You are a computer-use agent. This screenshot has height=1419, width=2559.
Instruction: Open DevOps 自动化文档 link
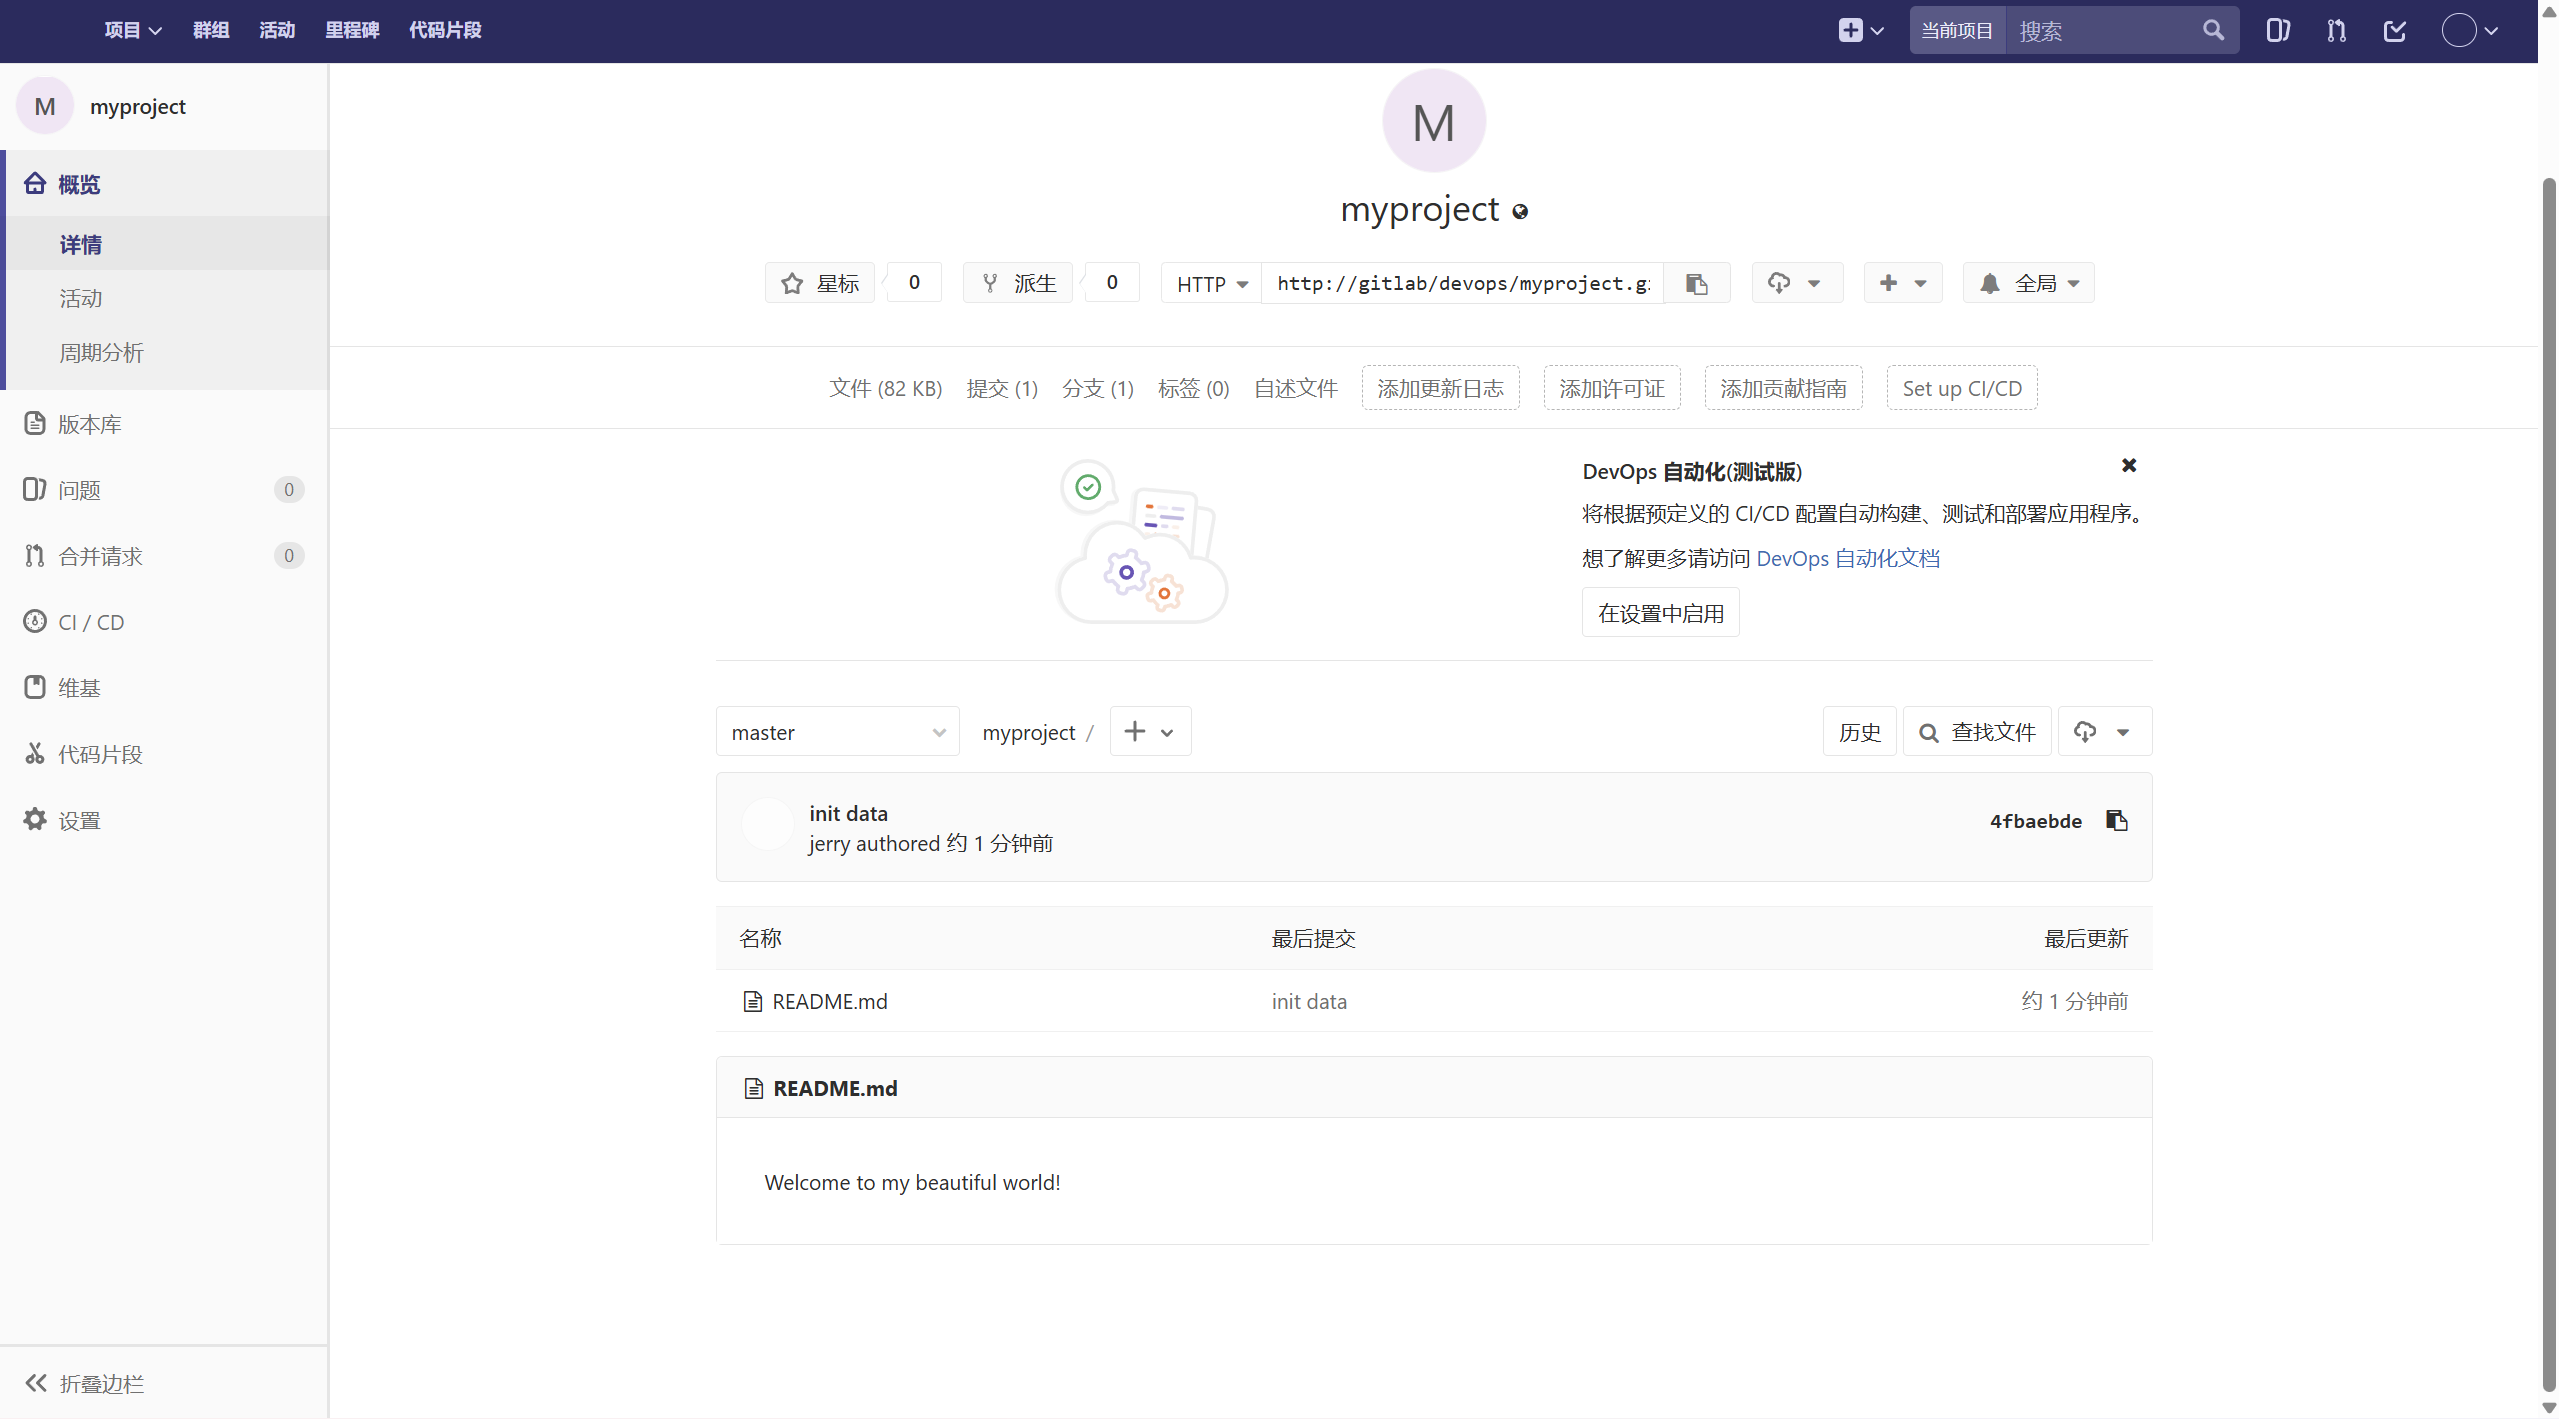click(1848, 558)
